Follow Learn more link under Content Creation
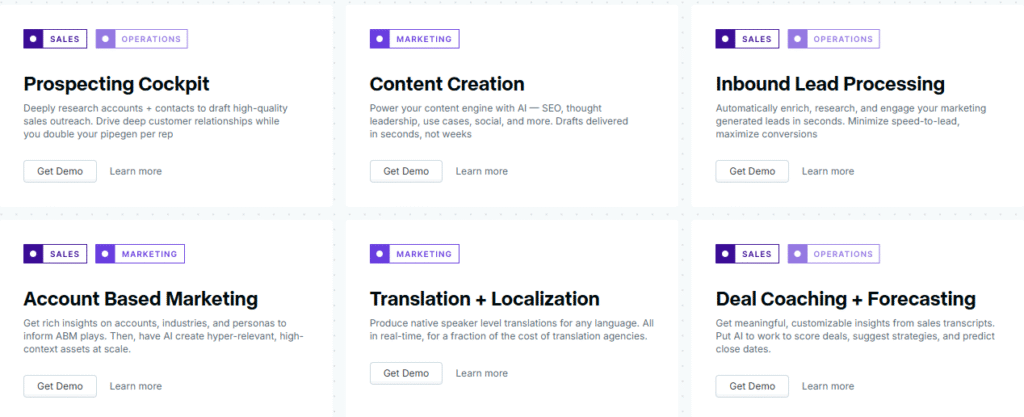The width and height of the screenshot is (1024, 417). coord(481,171)
